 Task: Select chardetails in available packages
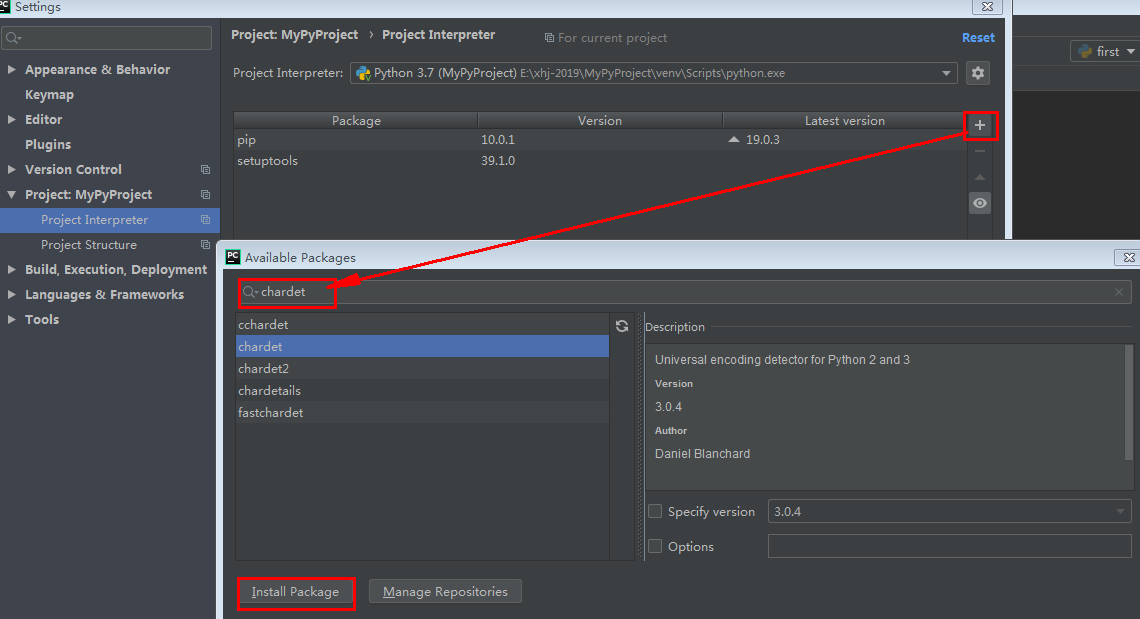point(422,391)
